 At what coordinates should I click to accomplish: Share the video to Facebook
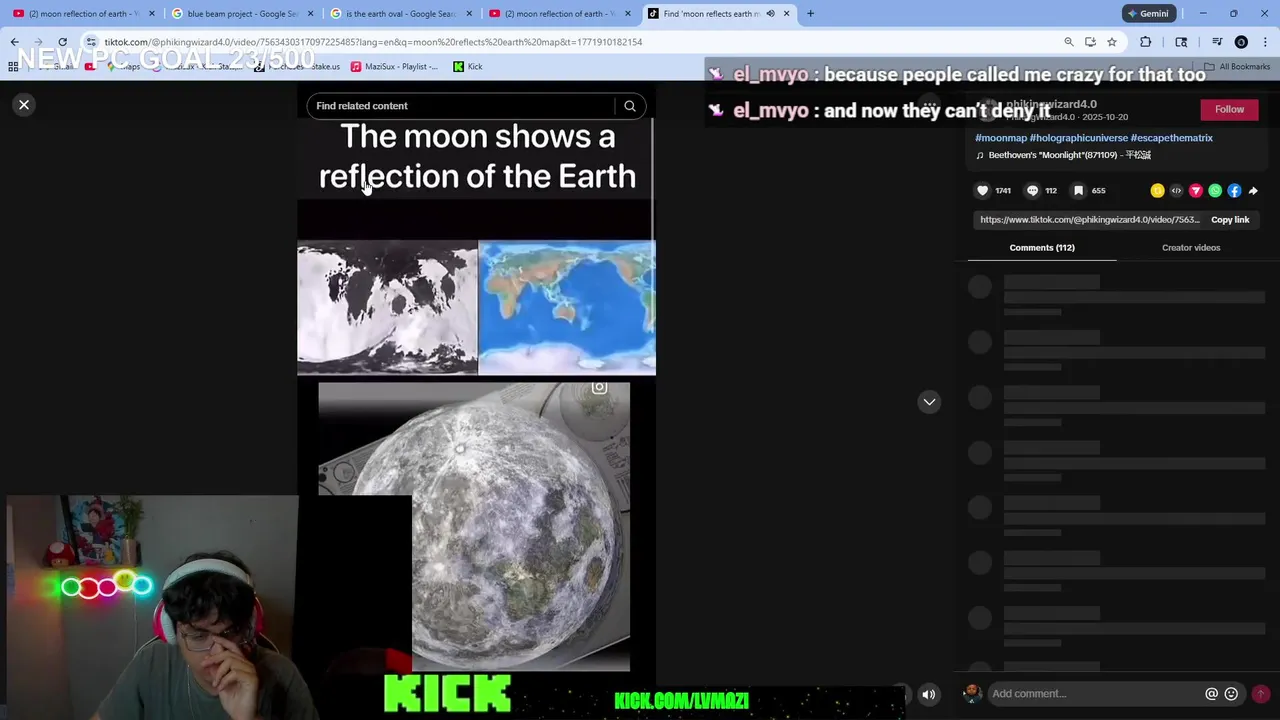coord(1234,190)
